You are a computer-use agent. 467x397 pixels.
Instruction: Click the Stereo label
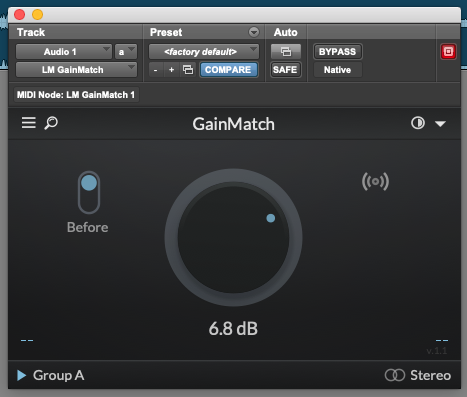click(x=430, y=375)
